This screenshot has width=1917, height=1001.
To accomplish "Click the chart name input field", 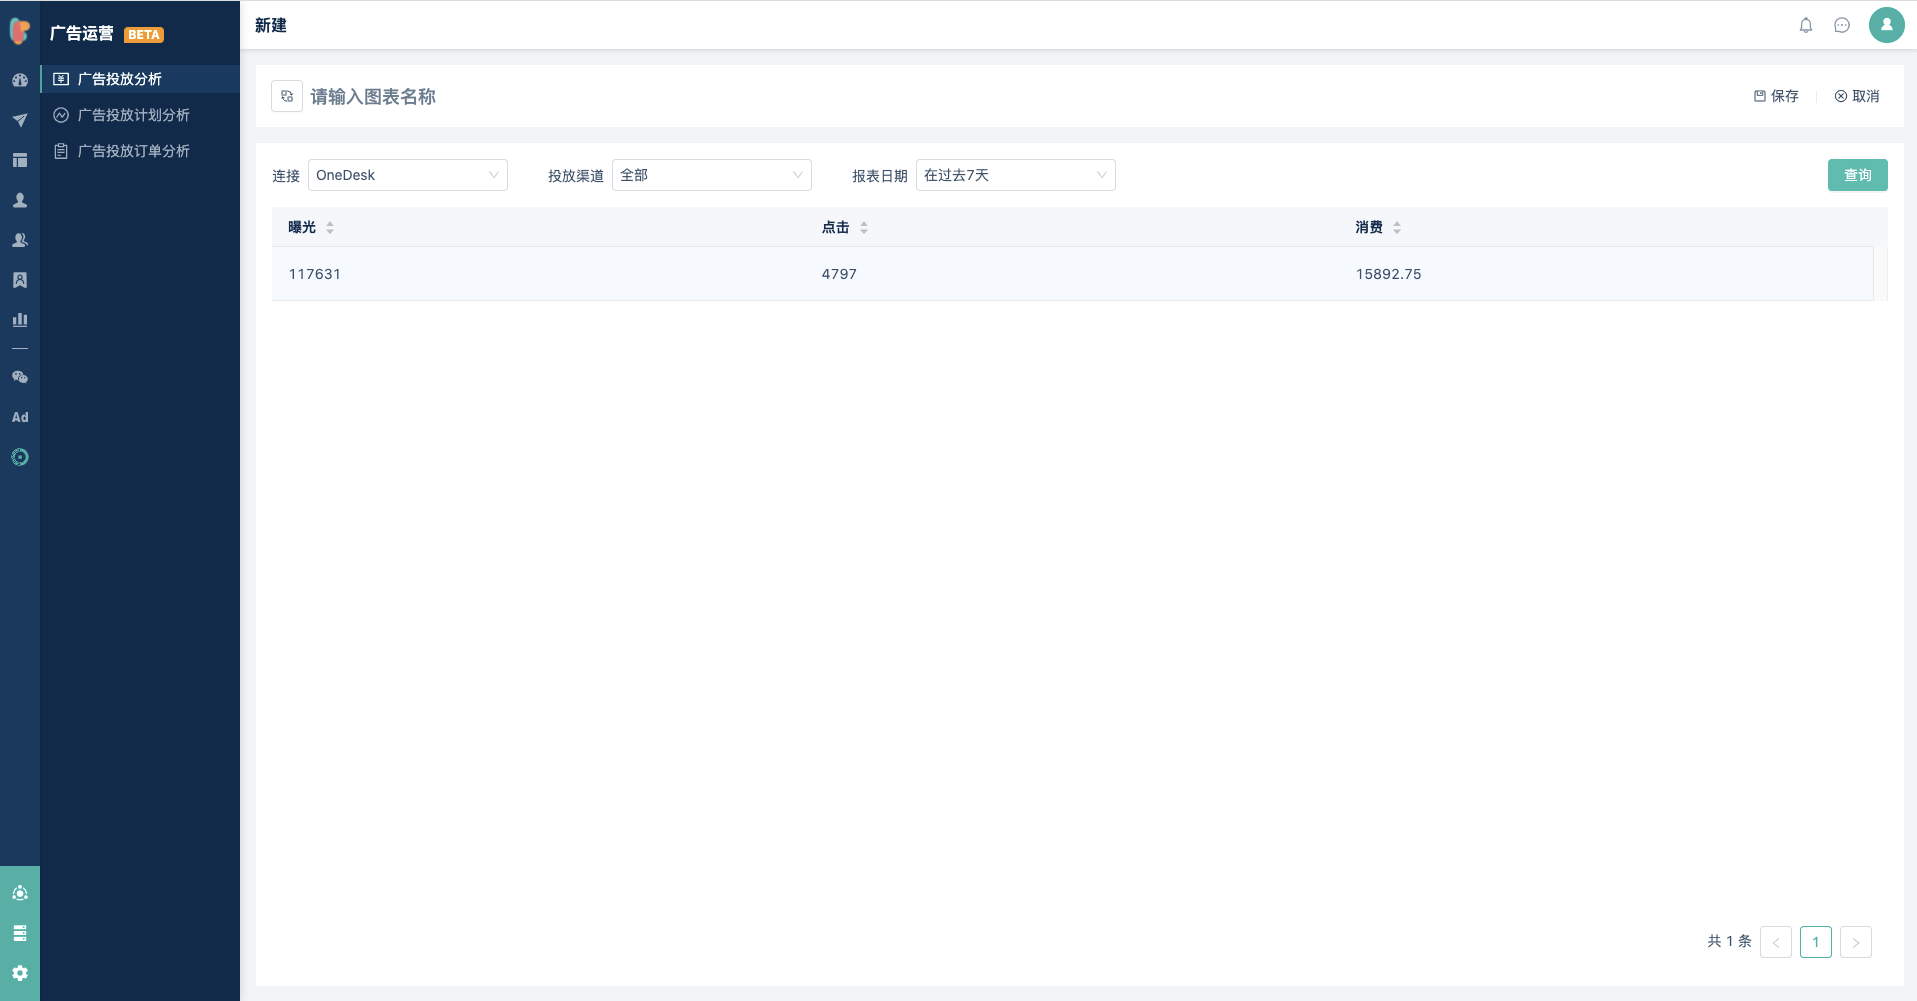I will click(373, 96).
